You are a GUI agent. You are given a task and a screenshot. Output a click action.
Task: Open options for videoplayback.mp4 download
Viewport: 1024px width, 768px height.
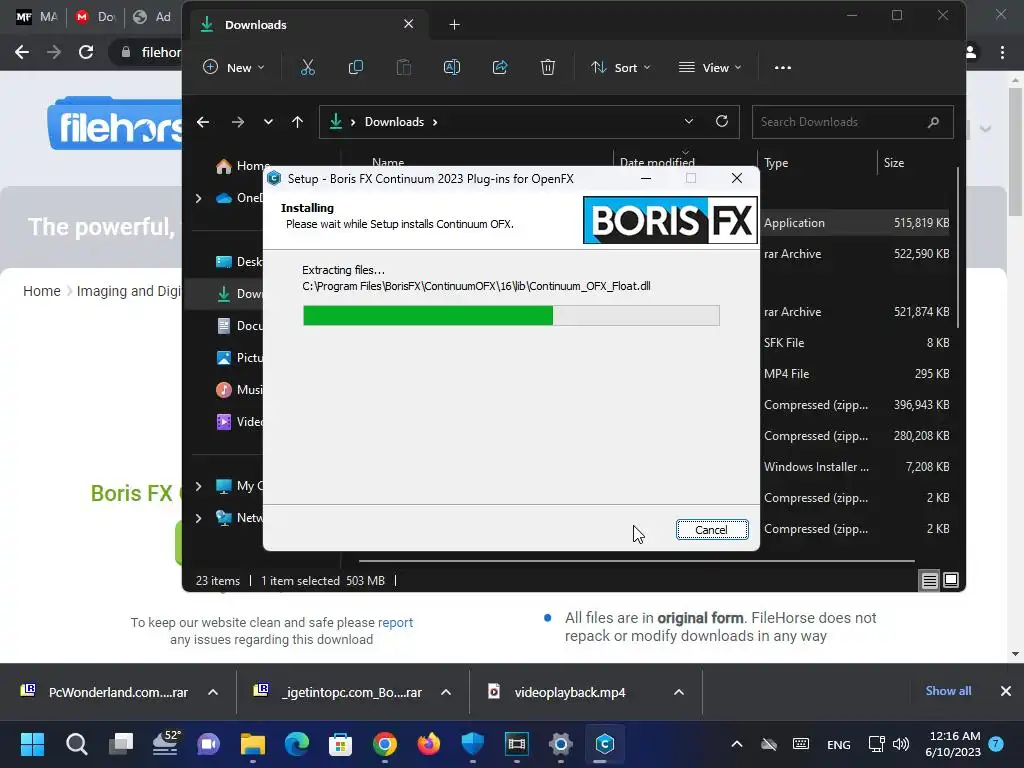[x=679, y=692]
